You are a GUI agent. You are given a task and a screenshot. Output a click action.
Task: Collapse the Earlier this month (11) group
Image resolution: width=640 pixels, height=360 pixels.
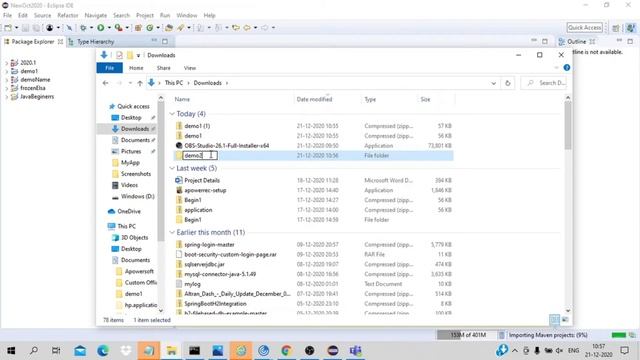click(x=172, y=232)
